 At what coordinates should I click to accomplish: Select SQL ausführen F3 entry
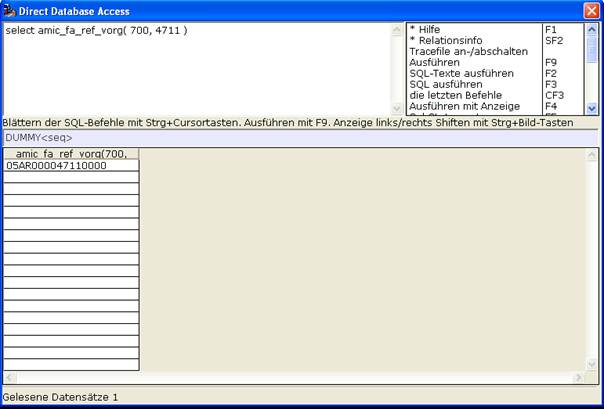click(495, 84)
